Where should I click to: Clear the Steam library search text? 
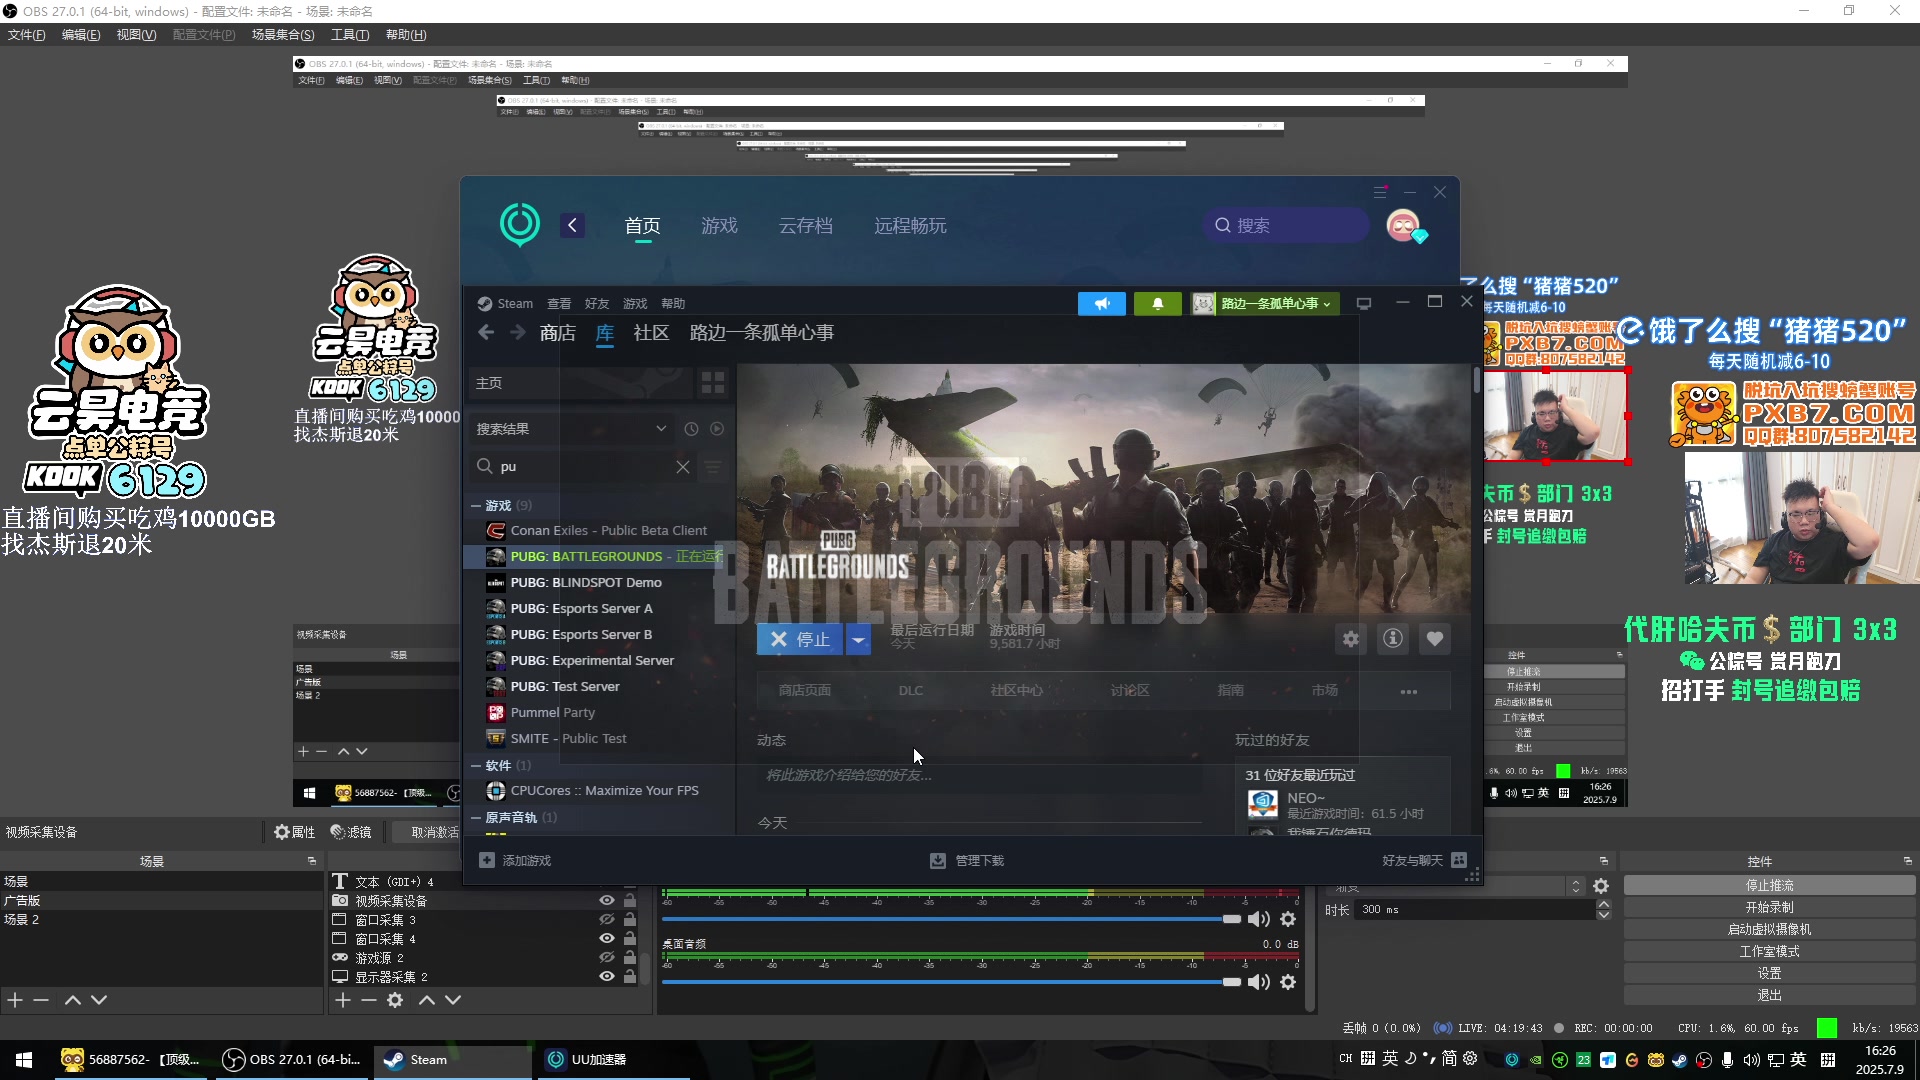[x=683, y=467]
